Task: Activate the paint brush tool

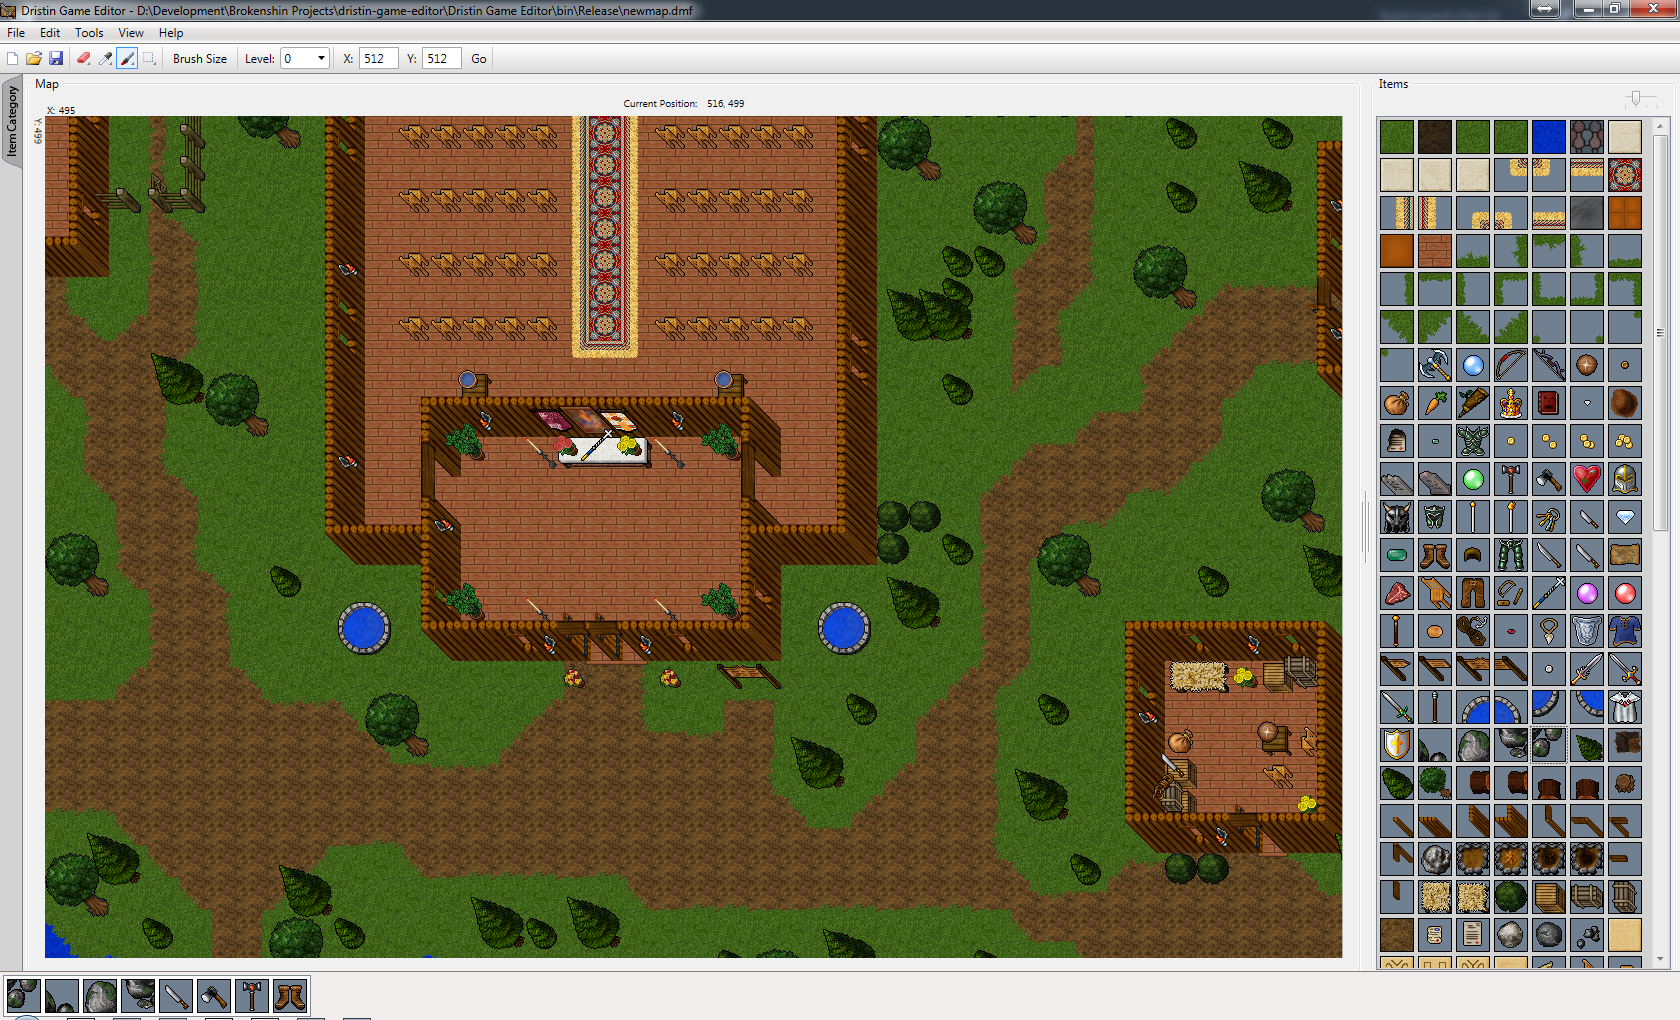Action: coord(127,59)
